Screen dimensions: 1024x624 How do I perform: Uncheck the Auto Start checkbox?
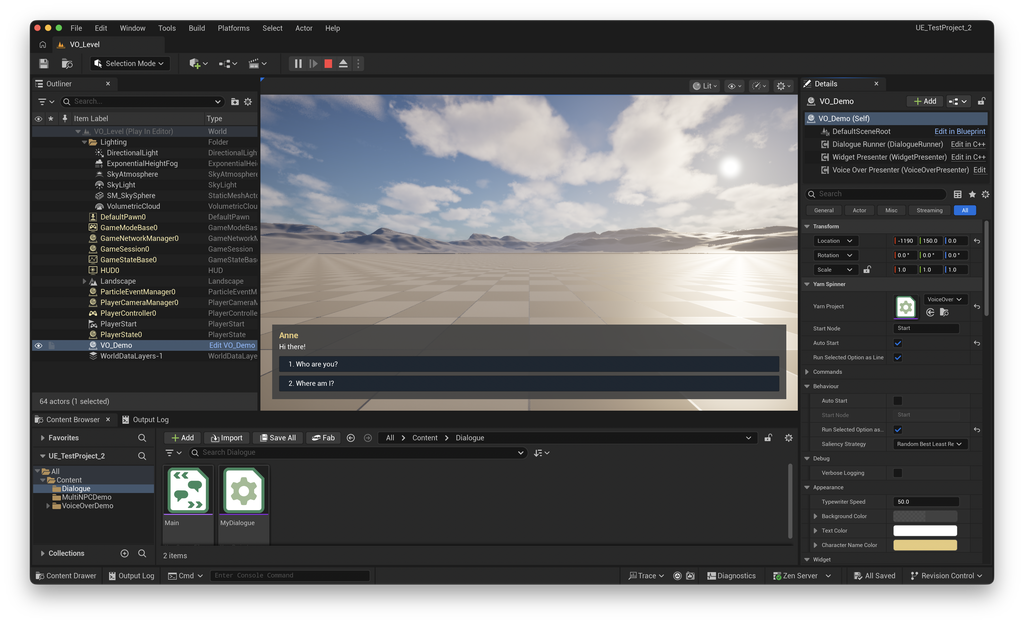click(x=898, y=343)
